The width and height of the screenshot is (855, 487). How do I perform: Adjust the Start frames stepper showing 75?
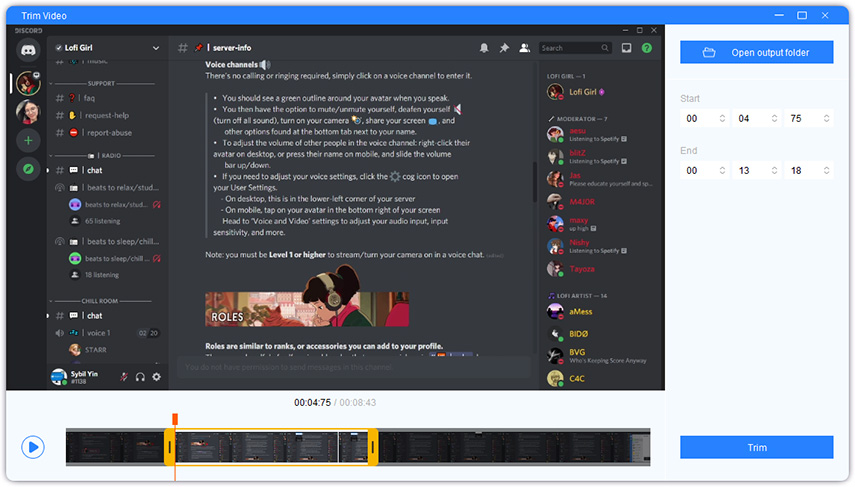point(827,118)
